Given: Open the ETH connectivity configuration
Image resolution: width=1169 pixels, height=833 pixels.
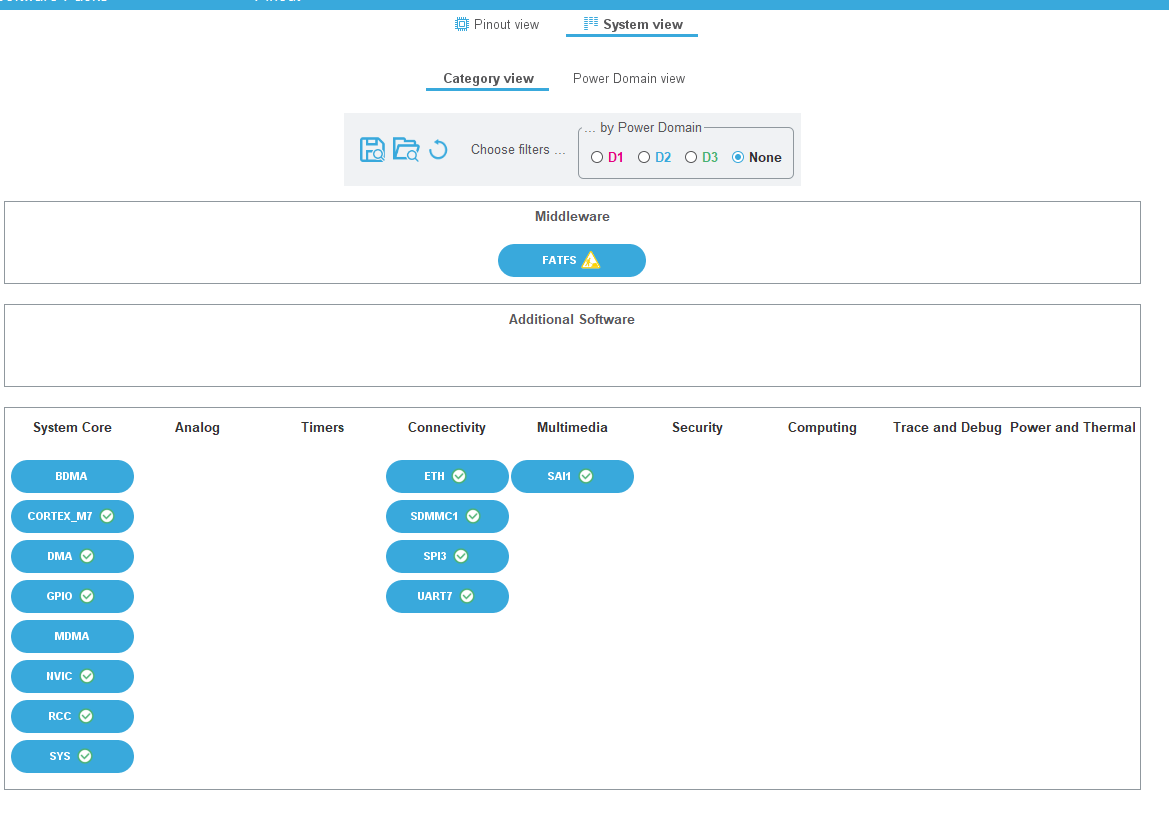Looking at the screenshot, I should (447, 477).
